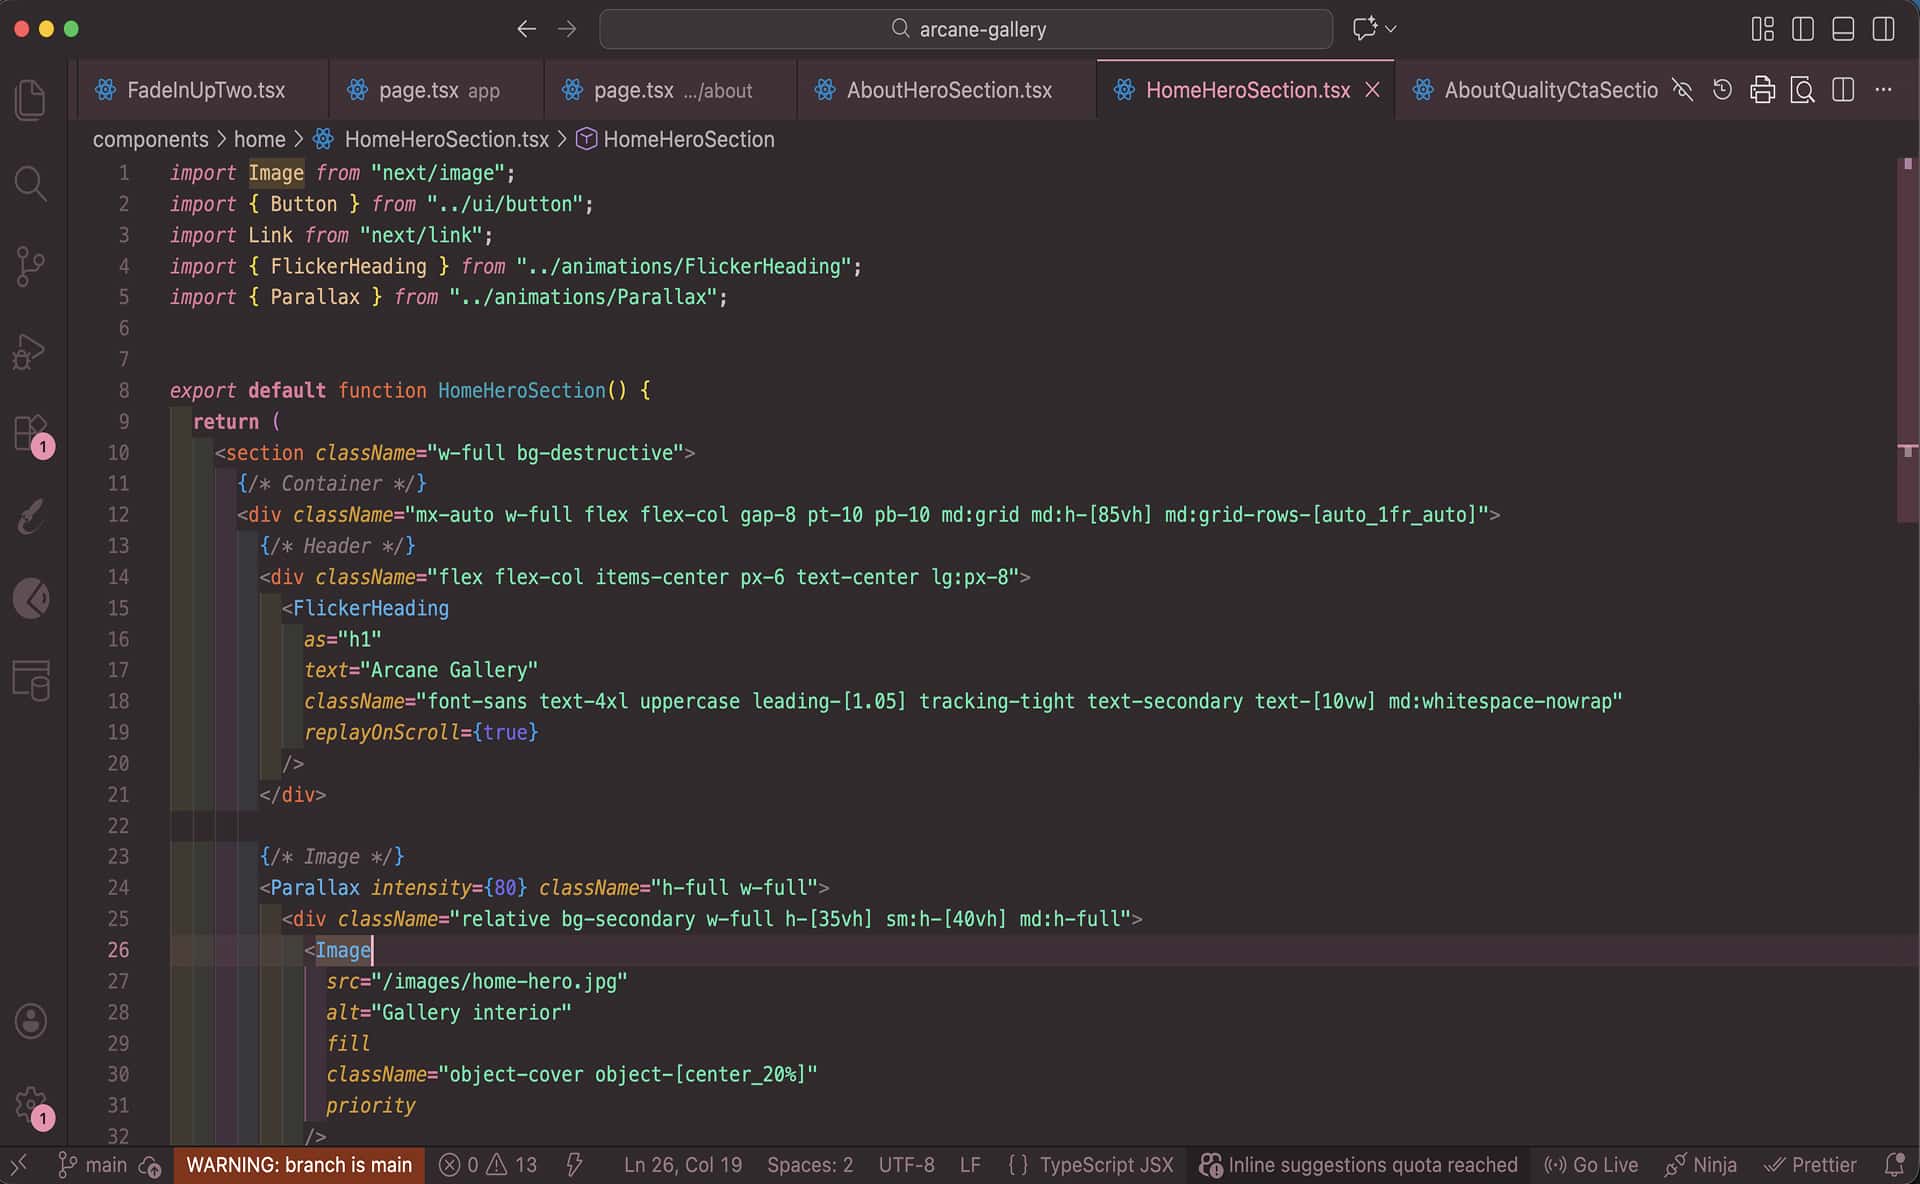
Task: Toggle the secondary side bar layout button
Action: coord(1883,29)
